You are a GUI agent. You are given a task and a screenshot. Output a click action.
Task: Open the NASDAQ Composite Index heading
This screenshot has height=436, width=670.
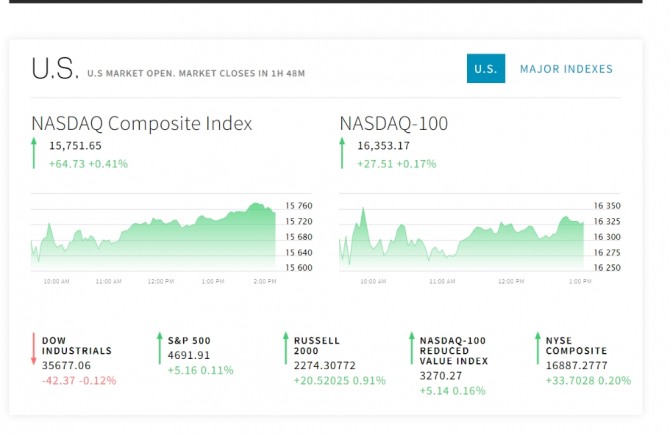[x=141, y=123]
